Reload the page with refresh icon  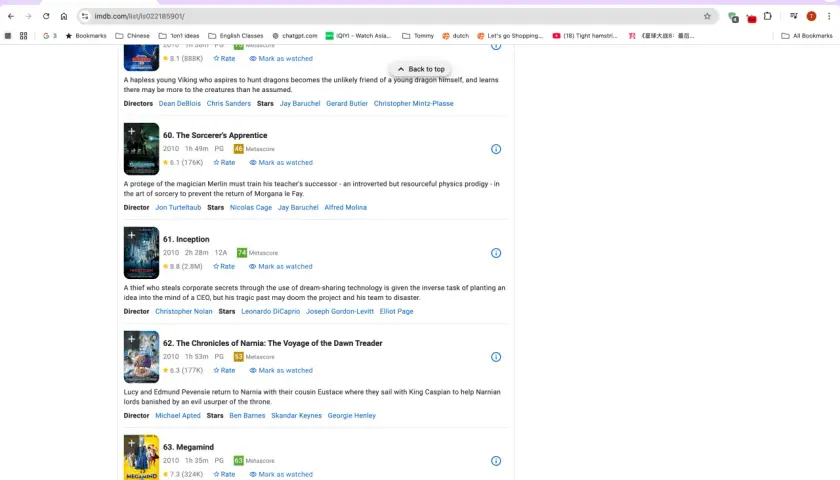pos(46,16)
